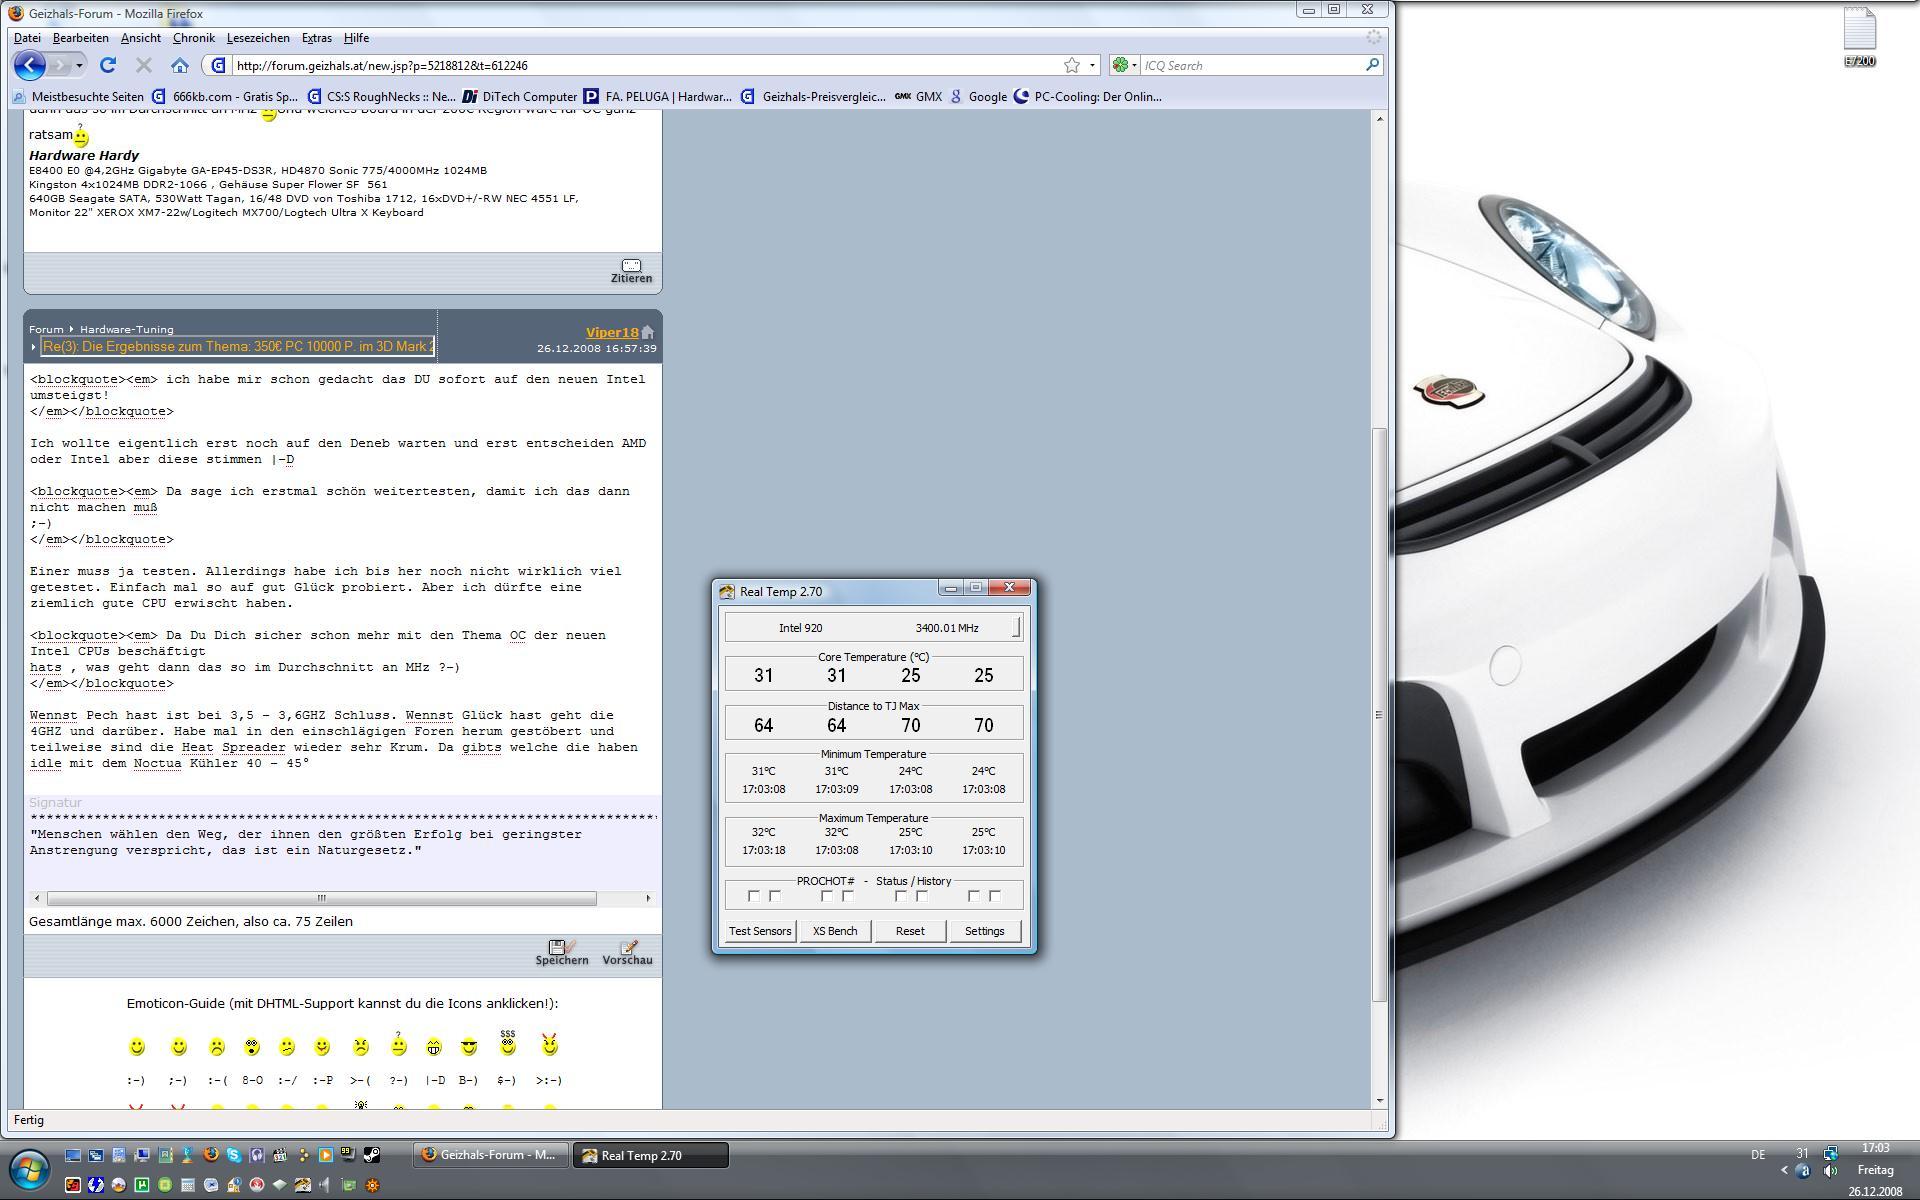1920x1200 pixels.
Task: Insert the $-) money emoticon
Action: [508, 1043]
